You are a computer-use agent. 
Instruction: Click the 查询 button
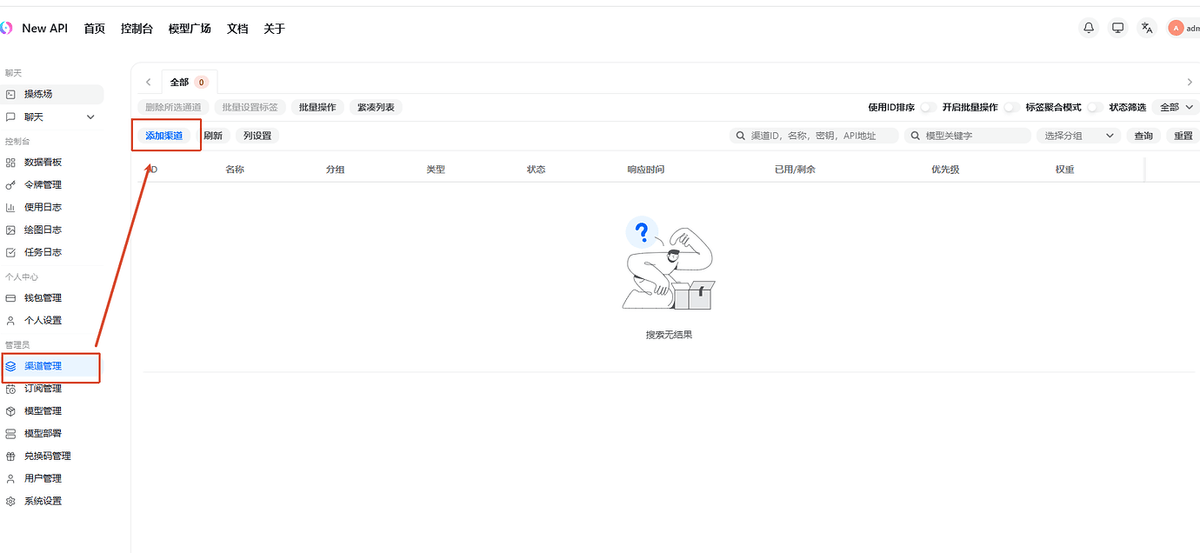pos(1143,136)
